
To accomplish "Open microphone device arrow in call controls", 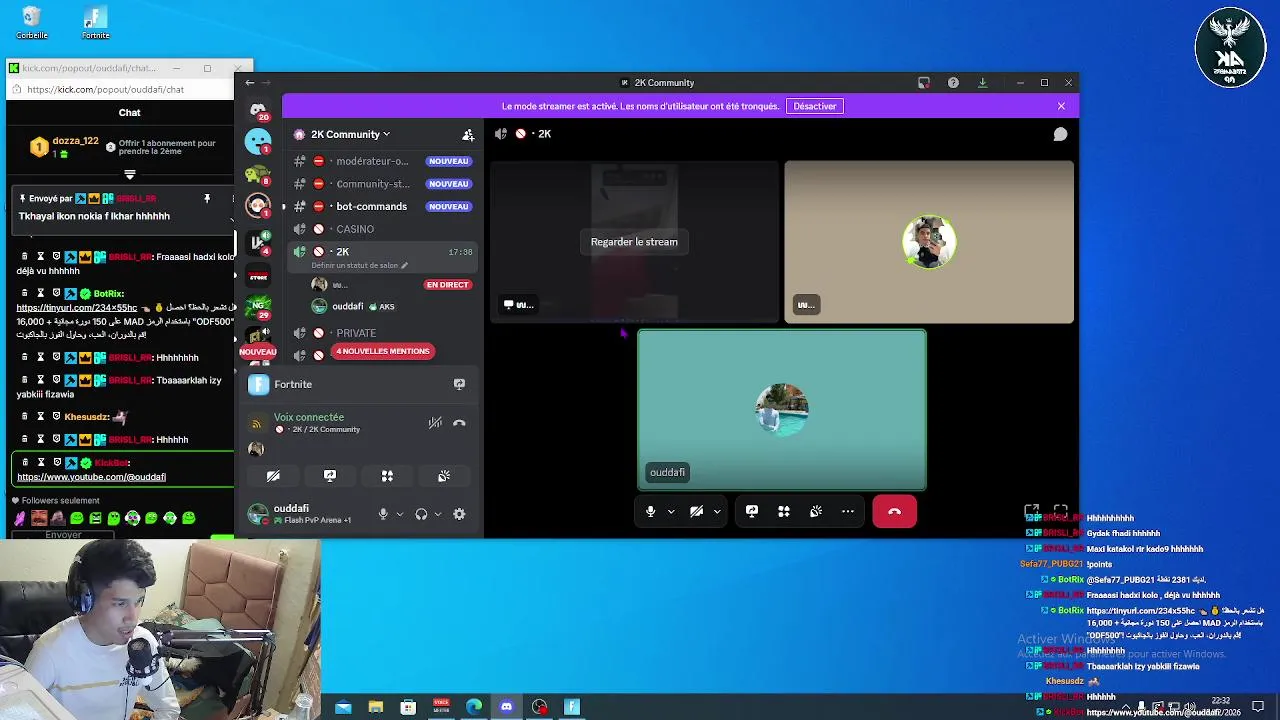I will 670,511.
